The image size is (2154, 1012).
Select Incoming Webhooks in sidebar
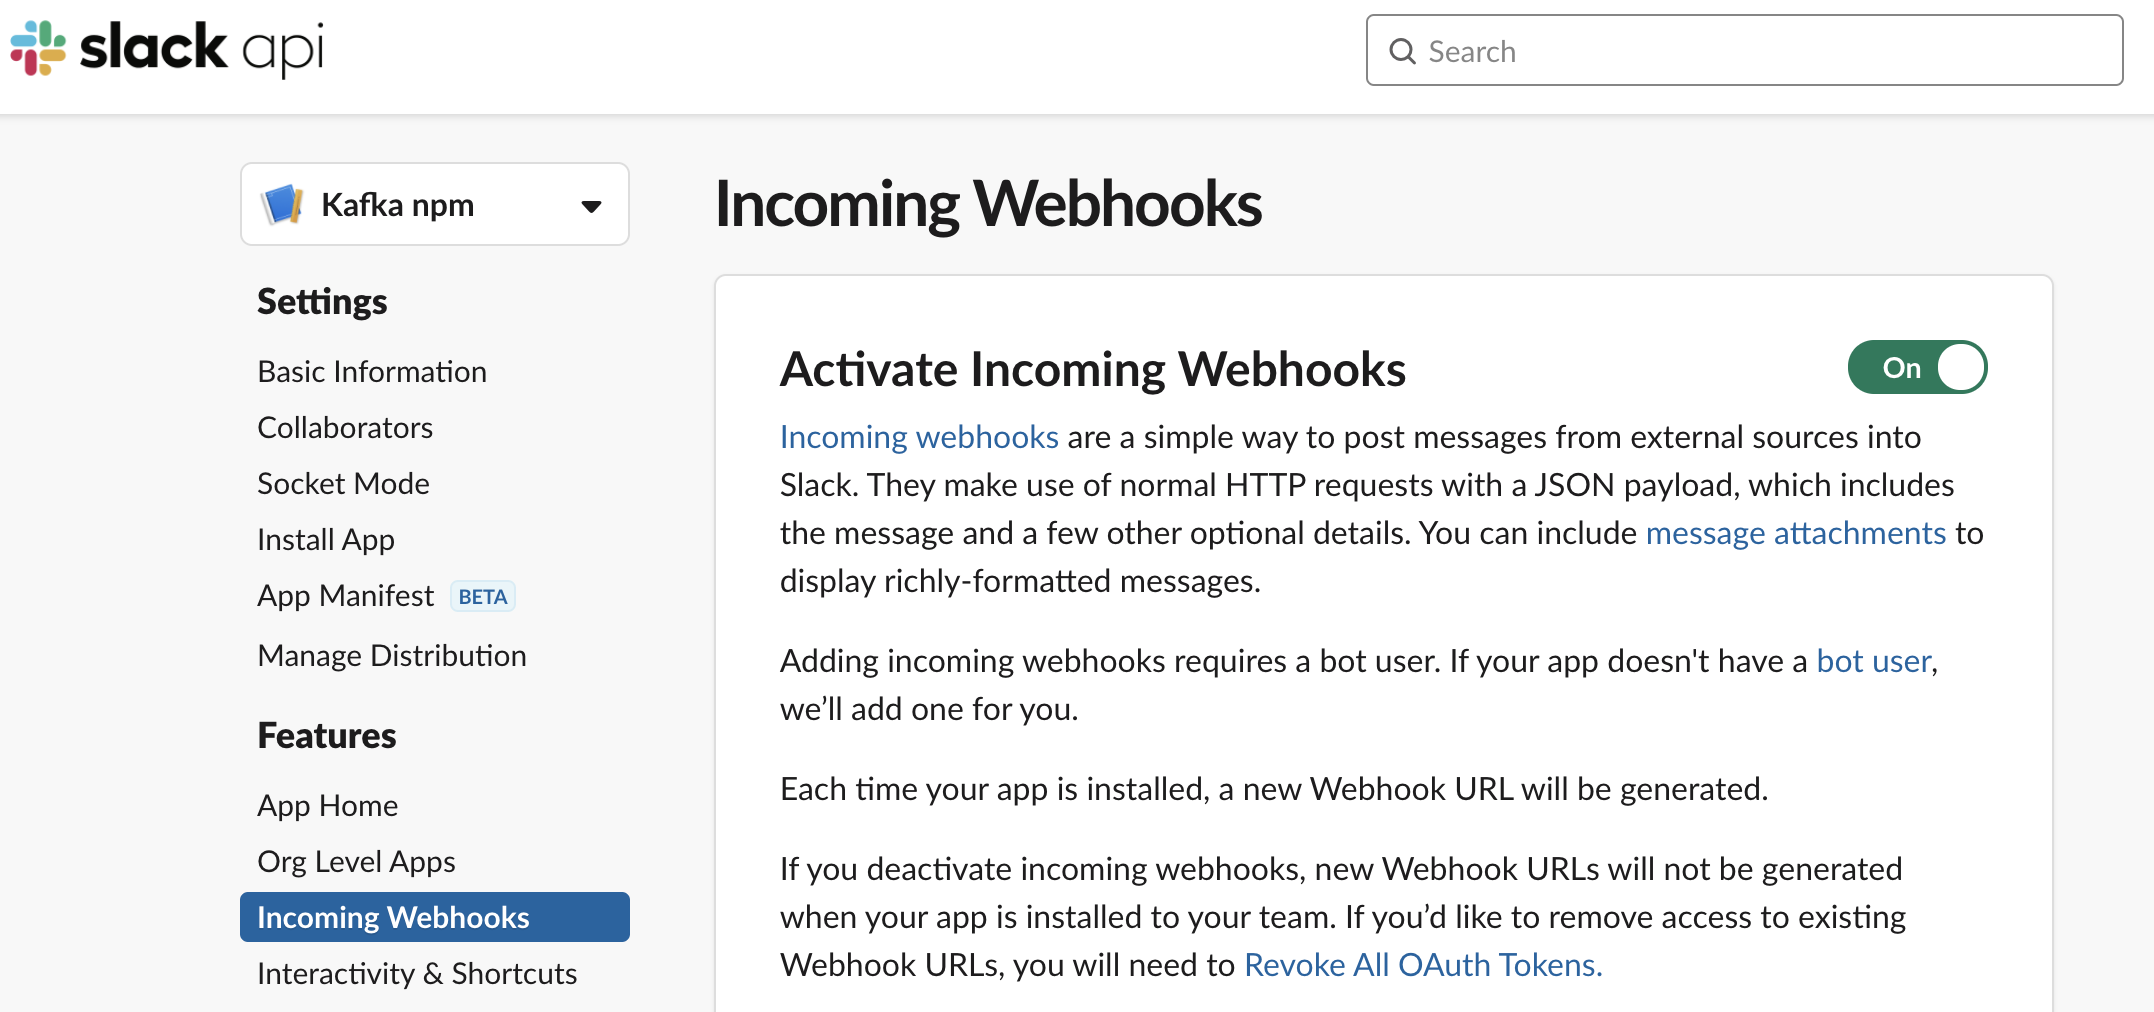click(435, 917)
